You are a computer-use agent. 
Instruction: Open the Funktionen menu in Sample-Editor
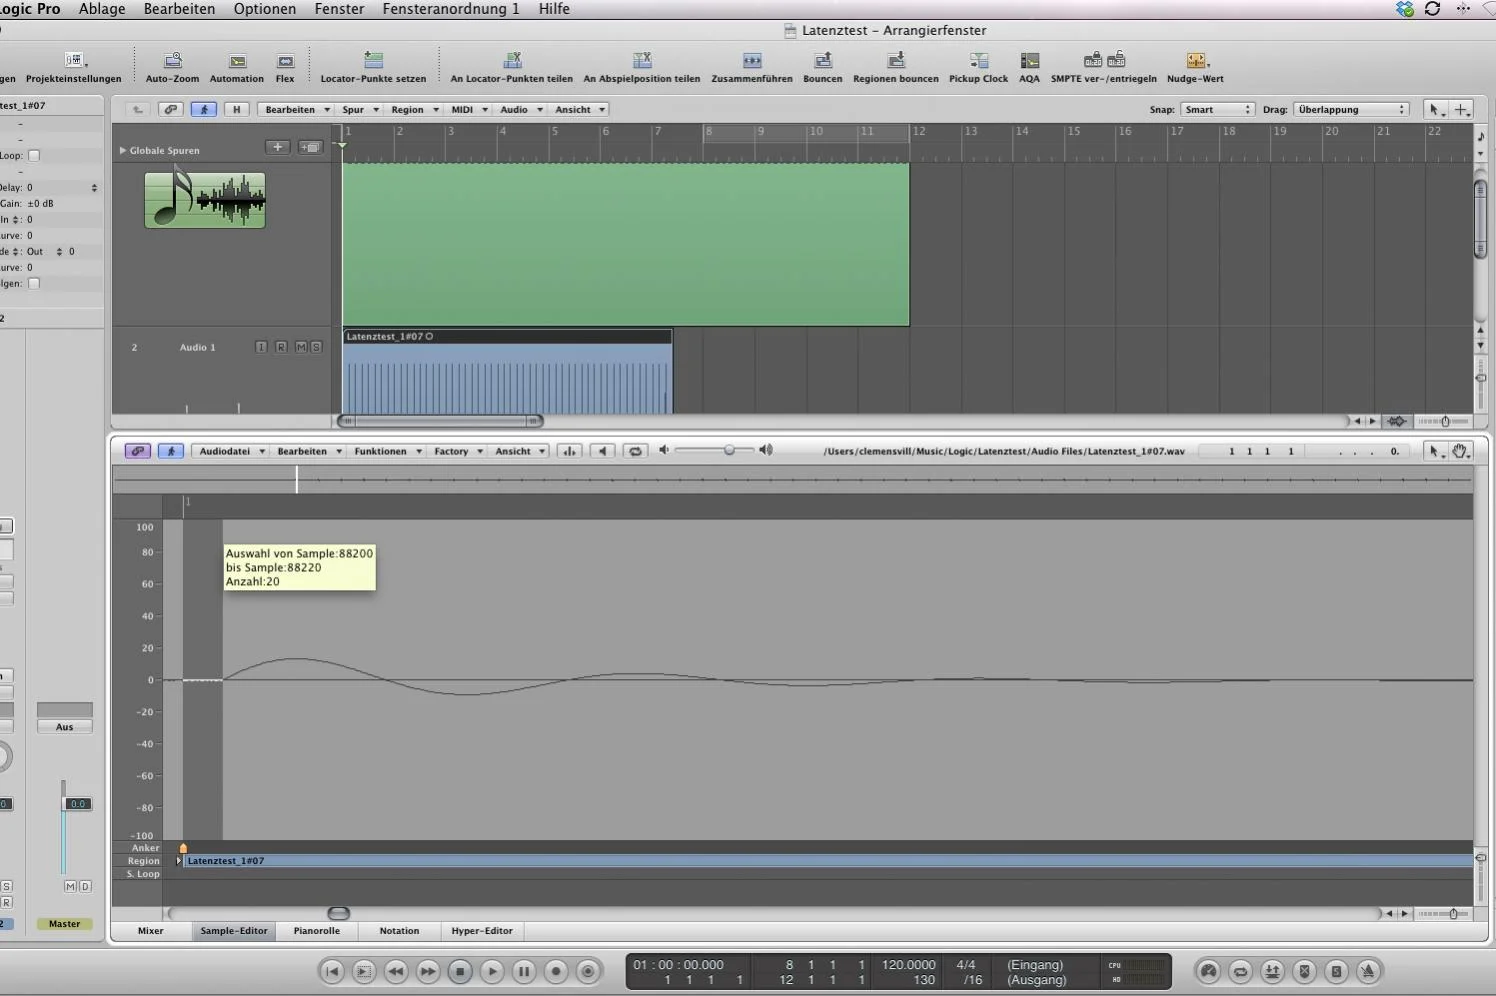(x=387, y=451)
